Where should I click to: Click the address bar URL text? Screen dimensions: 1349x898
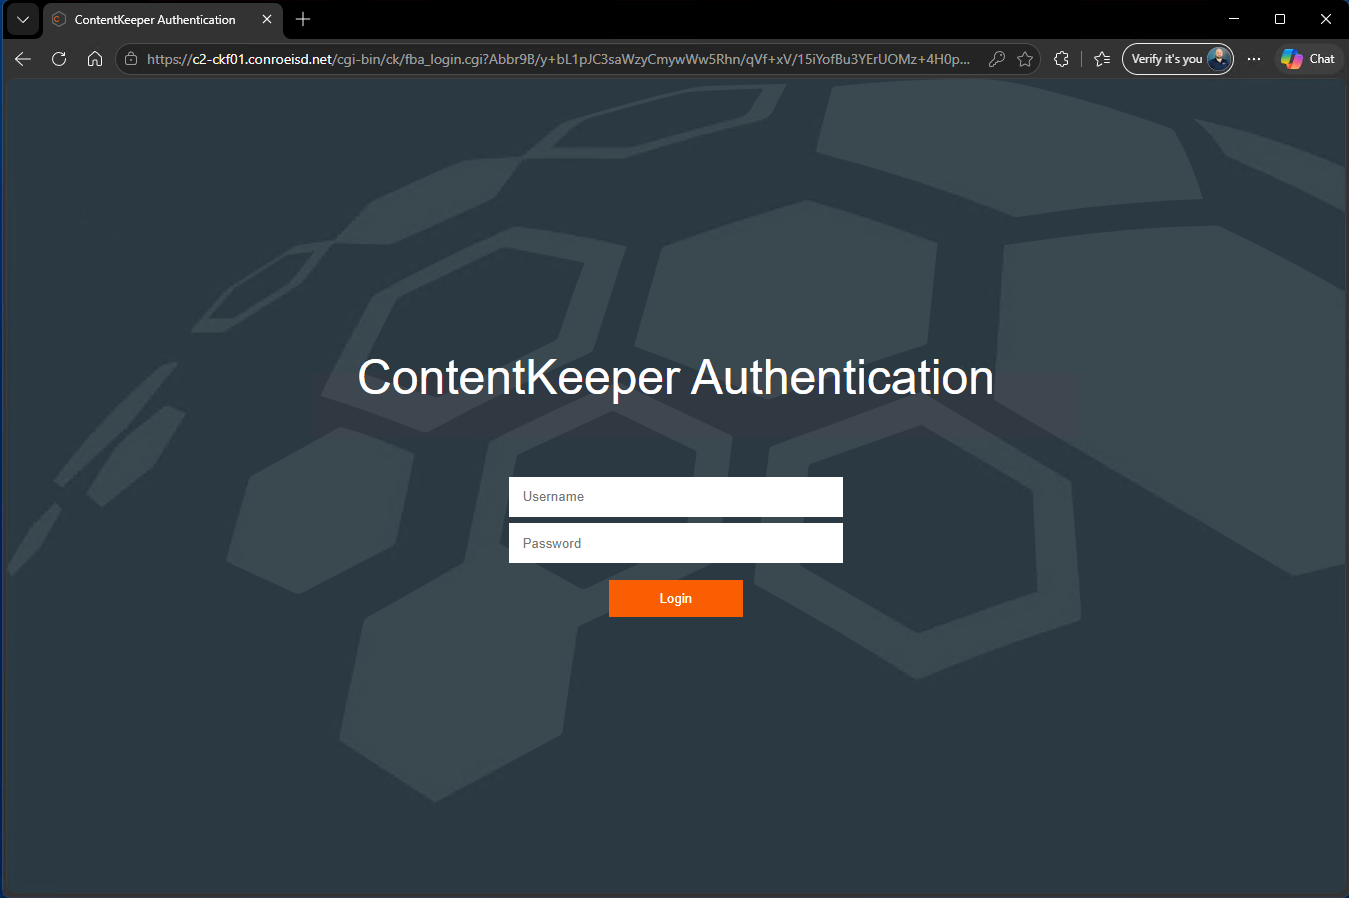point(558,59)
